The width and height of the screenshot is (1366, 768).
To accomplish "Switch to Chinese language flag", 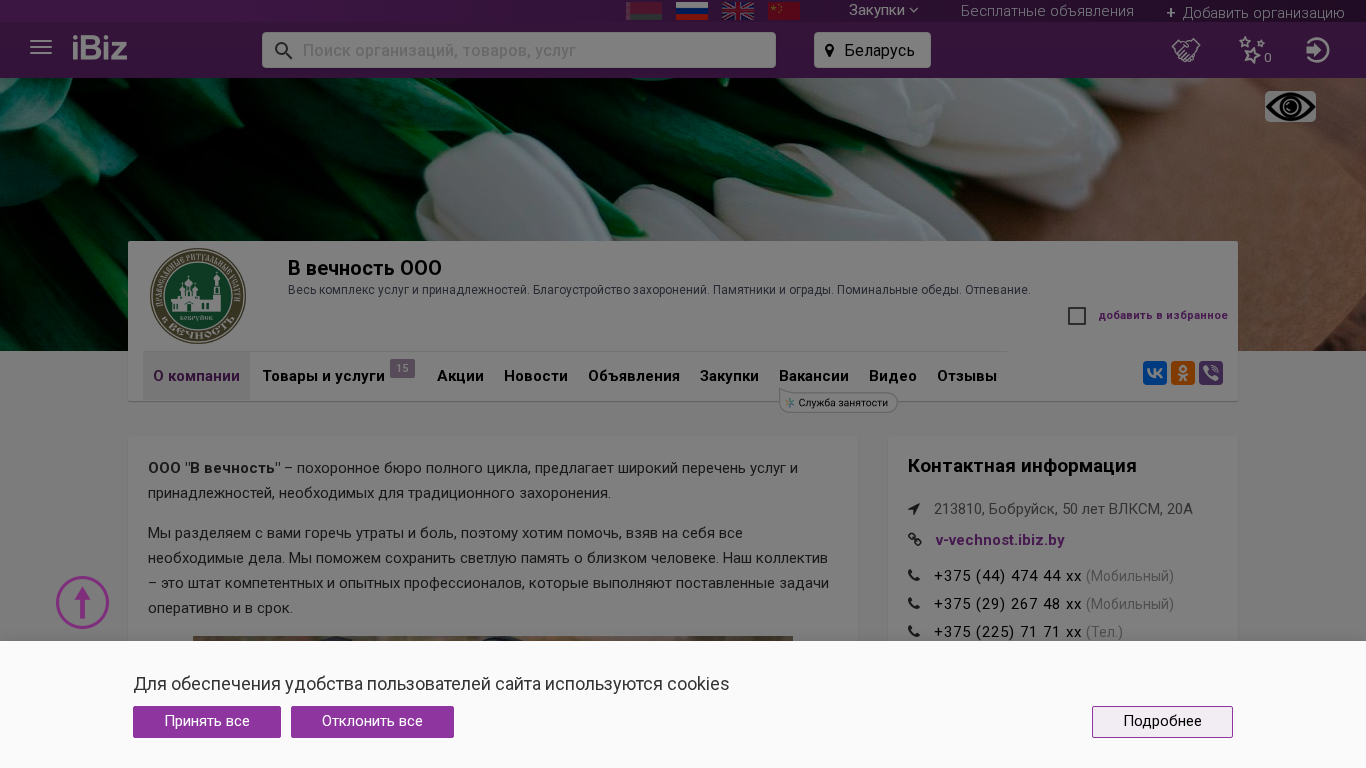I will [784, 11].
